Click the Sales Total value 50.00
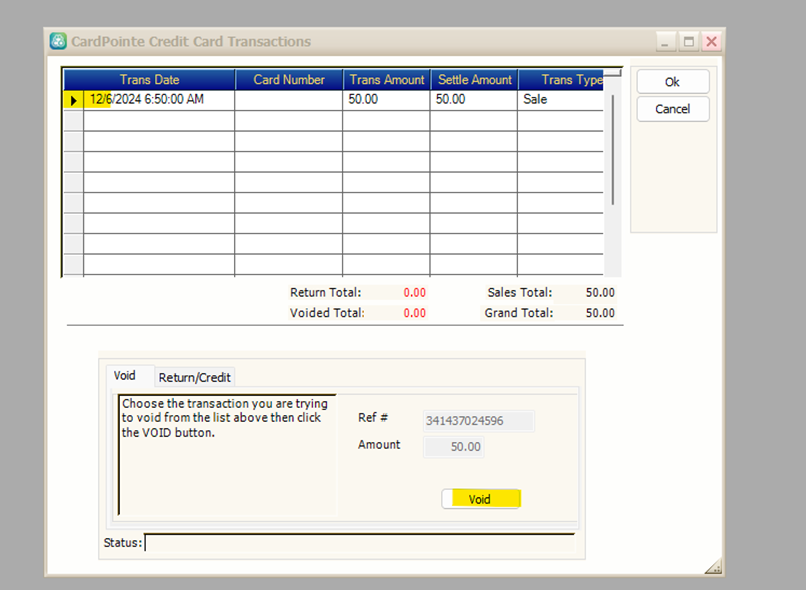Viewport: 806px width, 590px height. tap(600, 292)
